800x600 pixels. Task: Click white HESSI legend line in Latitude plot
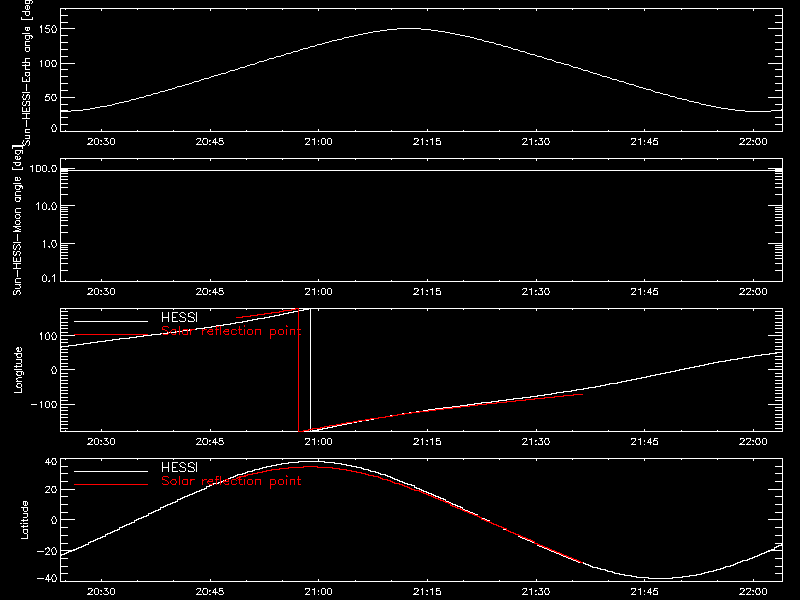111,471
